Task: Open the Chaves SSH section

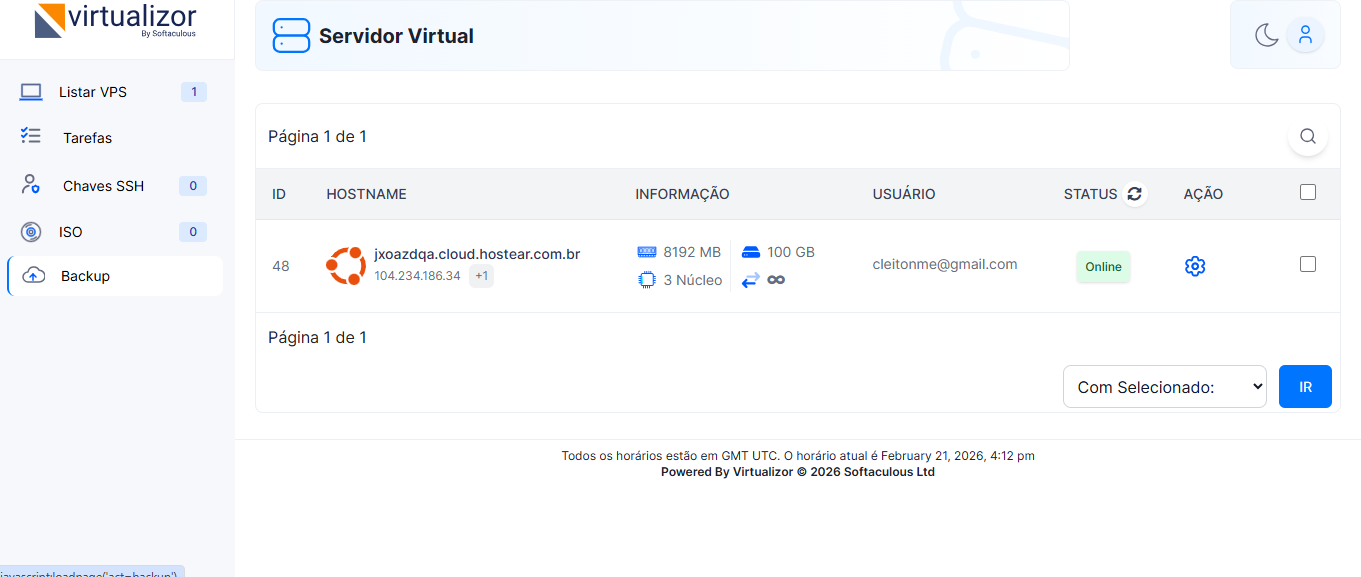Action: point(103,186)
